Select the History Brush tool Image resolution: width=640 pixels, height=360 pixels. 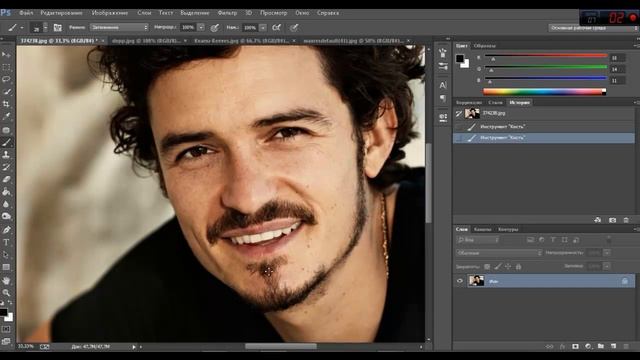coord(6,167)
